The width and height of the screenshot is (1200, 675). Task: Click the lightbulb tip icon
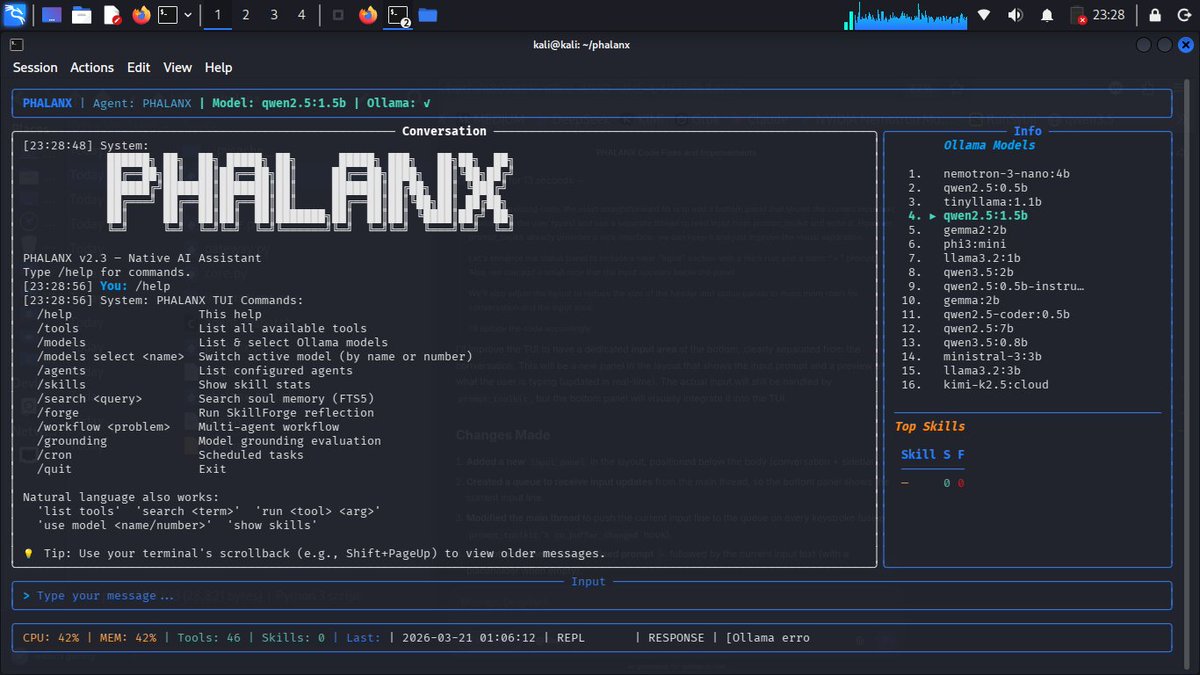pos(28,553)
